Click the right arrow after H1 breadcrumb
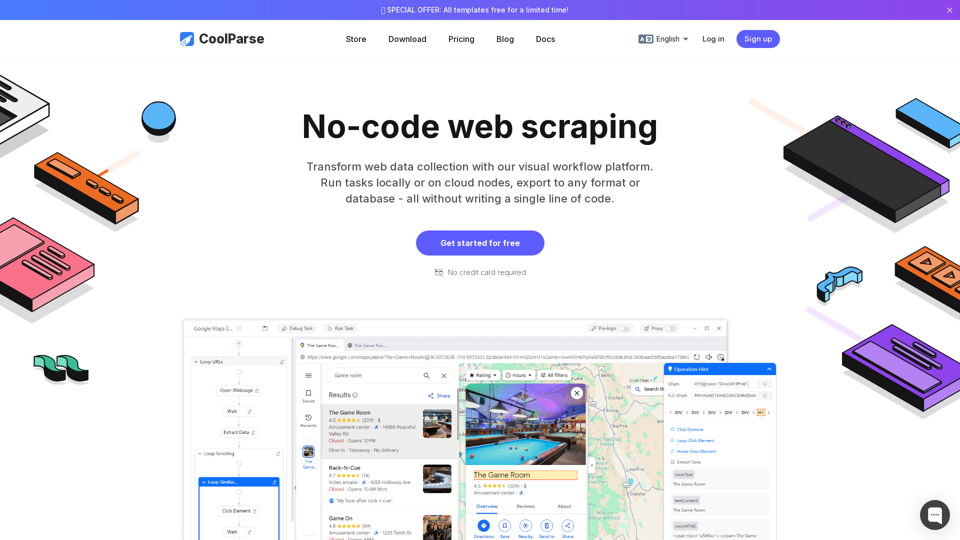960x540 pixels. (769, 413)
